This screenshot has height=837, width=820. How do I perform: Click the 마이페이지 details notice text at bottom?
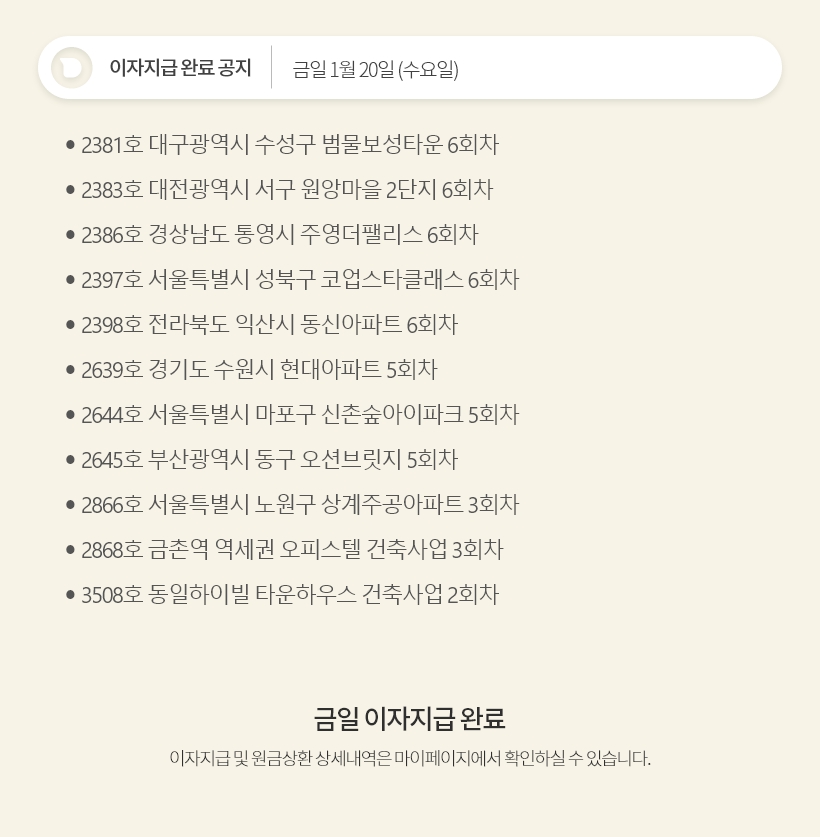pos(410,758)
